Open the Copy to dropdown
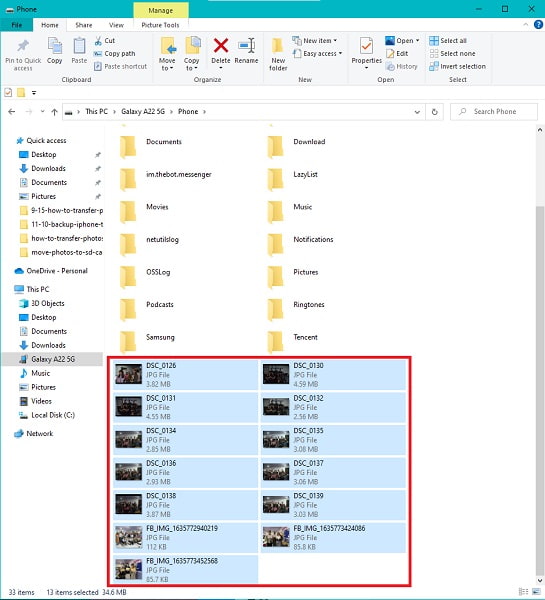This screenshot has height=600, width=545. (x=191, y=65)
